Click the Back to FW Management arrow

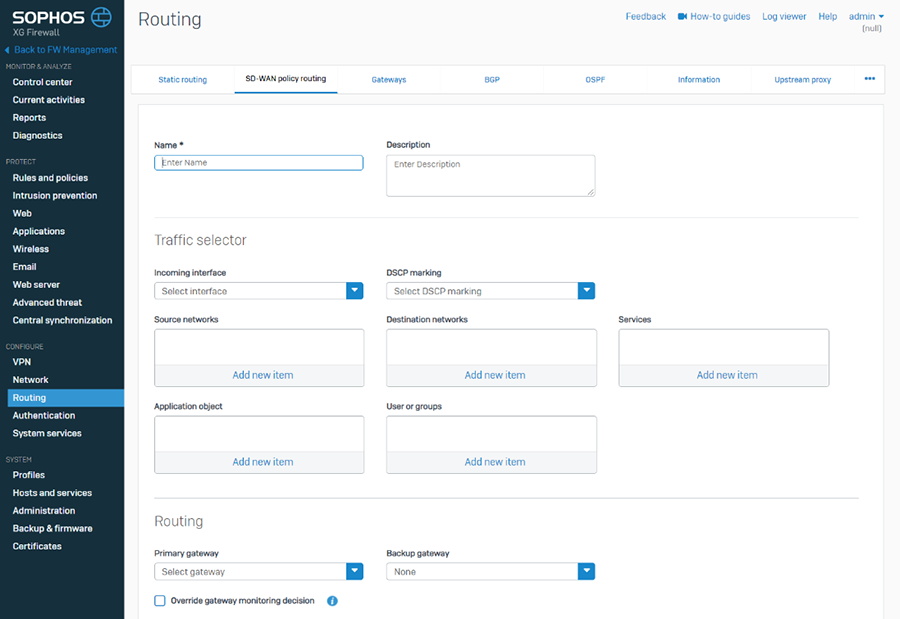(x=7, y=50)
